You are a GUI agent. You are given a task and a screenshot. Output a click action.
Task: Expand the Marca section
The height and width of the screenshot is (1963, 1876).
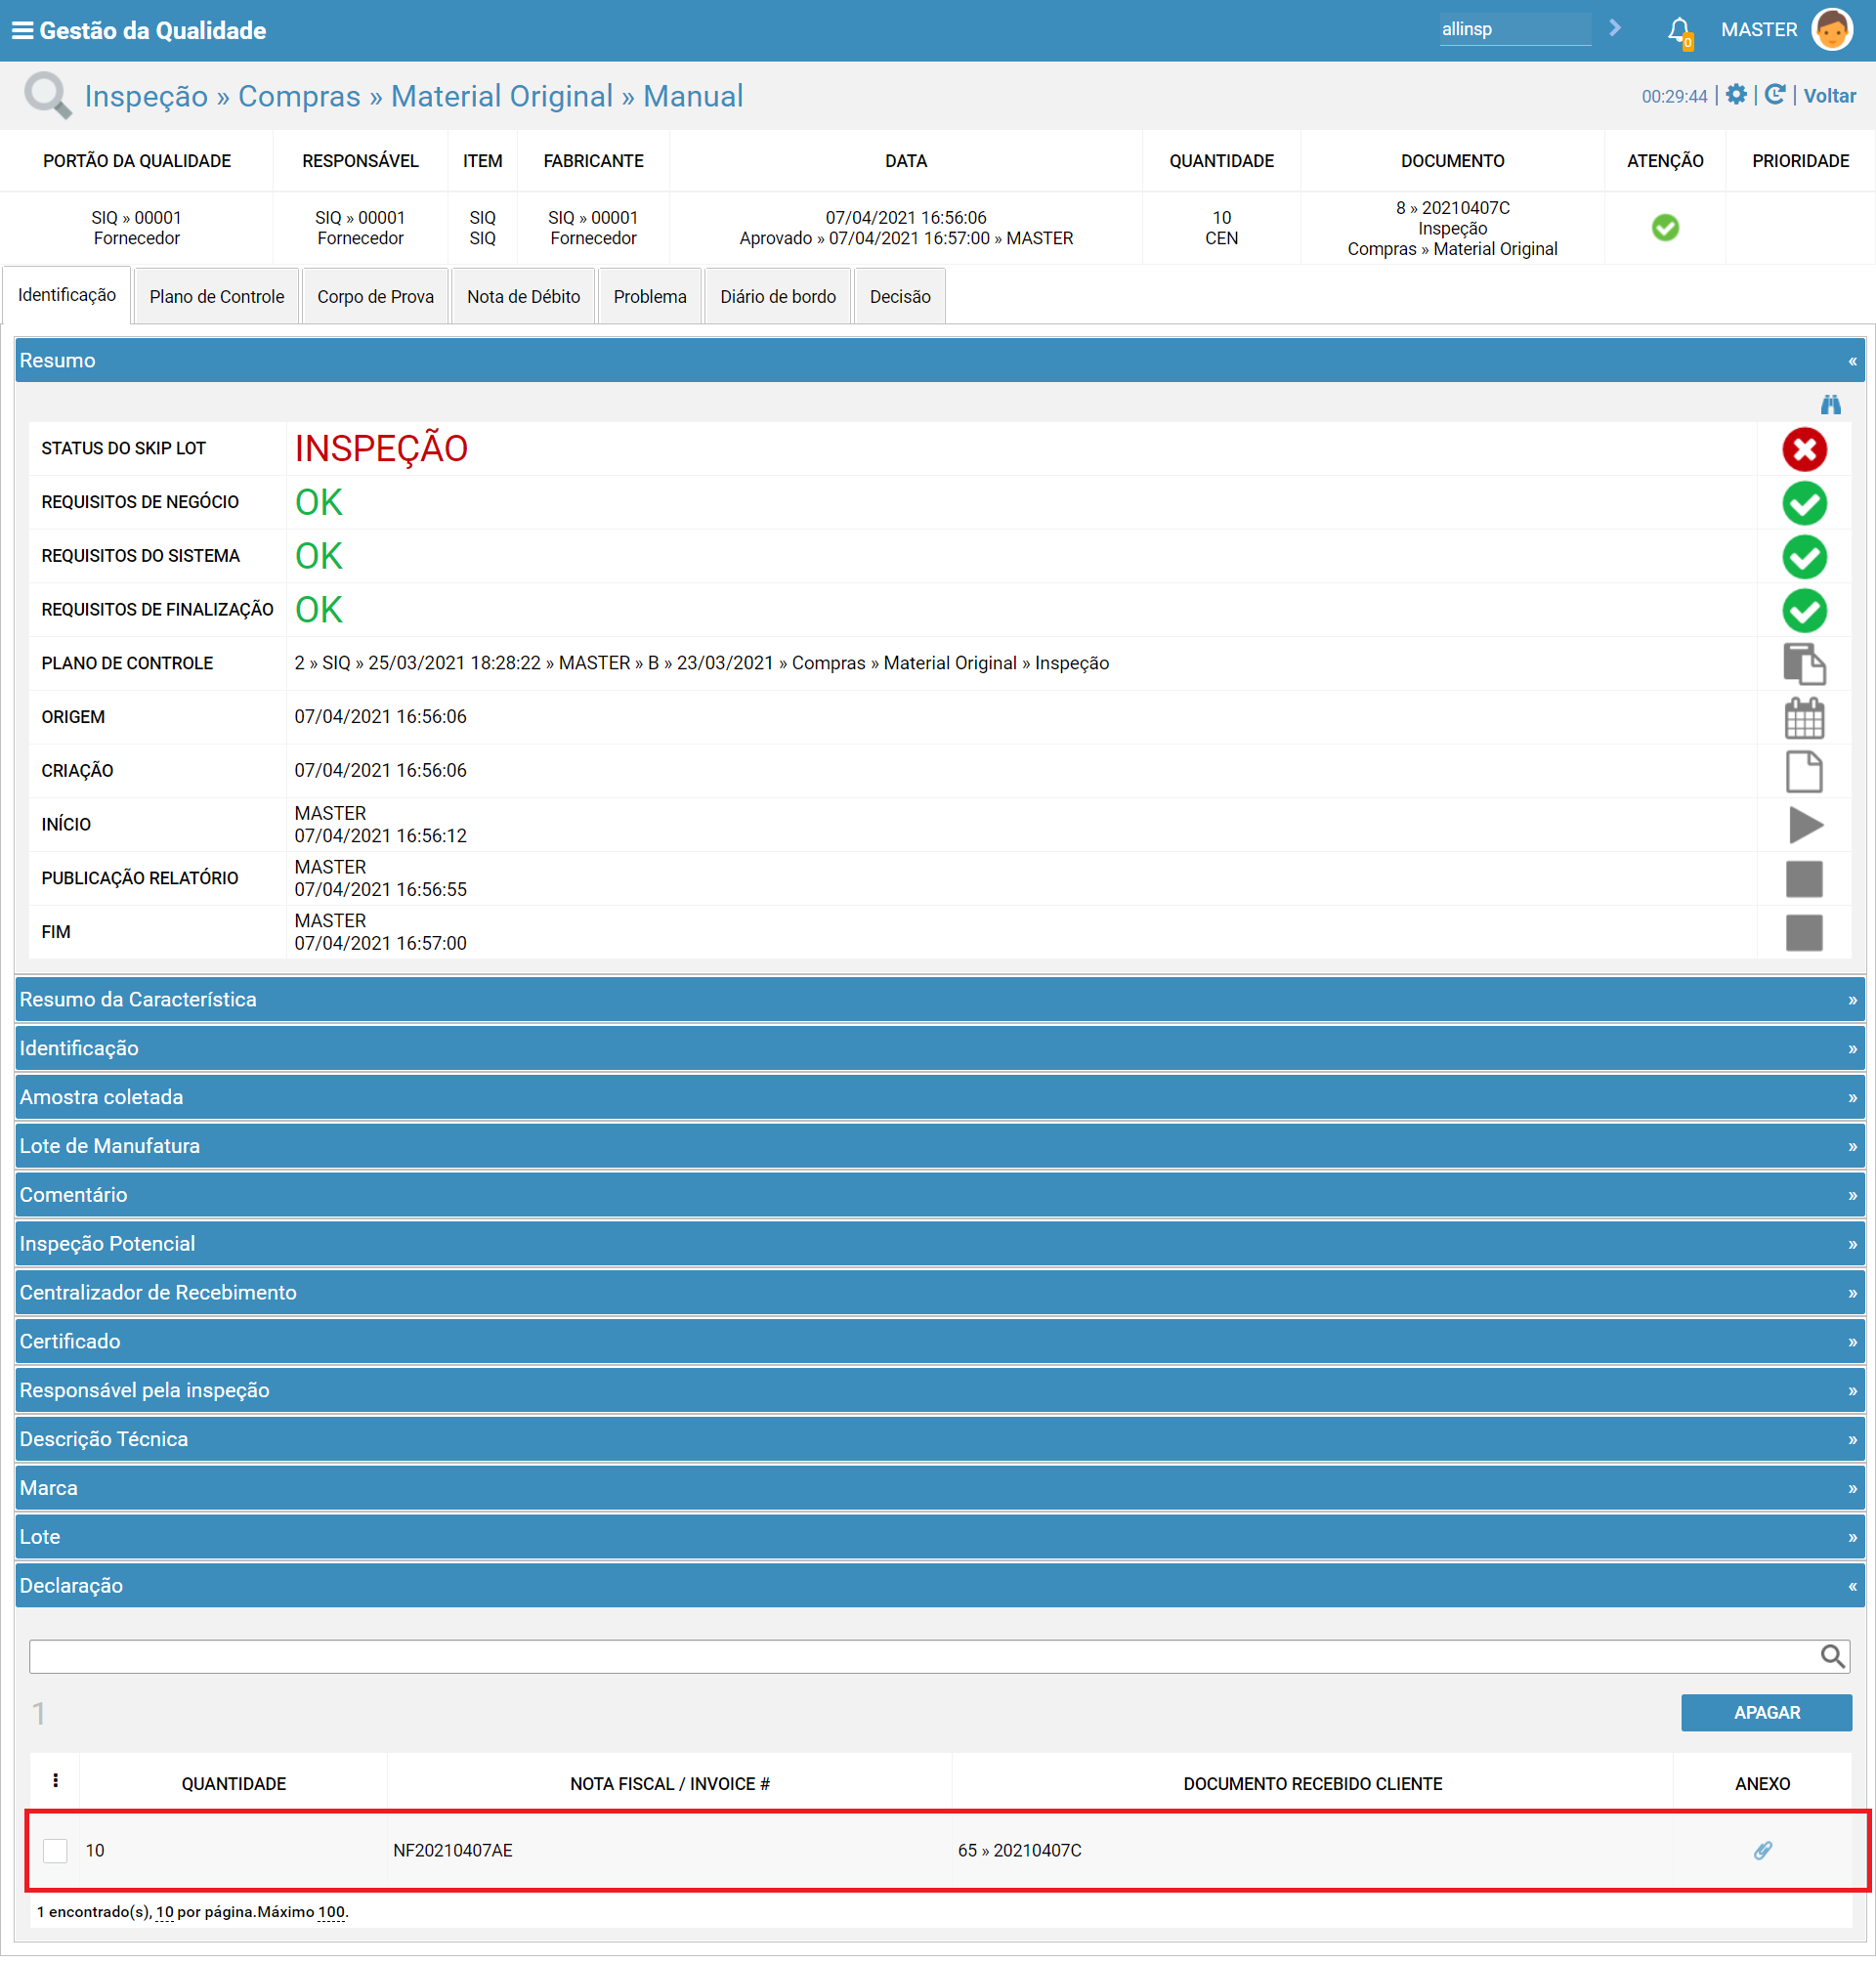(x=939, y=1488)
